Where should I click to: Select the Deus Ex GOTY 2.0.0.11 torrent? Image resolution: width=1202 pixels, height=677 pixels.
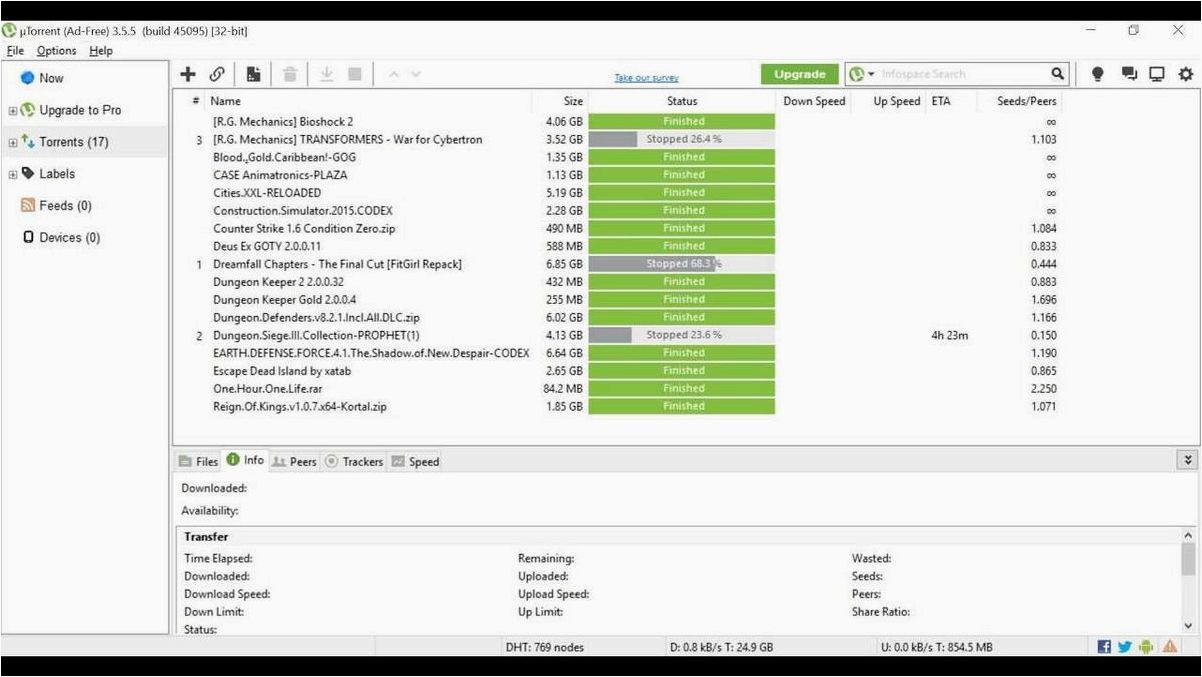[x=267, y=246]
